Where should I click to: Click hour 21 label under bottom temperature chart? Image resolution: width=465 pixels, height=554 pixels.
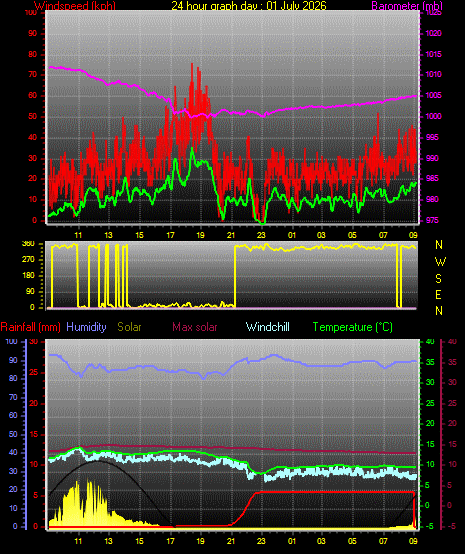(231, 541)
